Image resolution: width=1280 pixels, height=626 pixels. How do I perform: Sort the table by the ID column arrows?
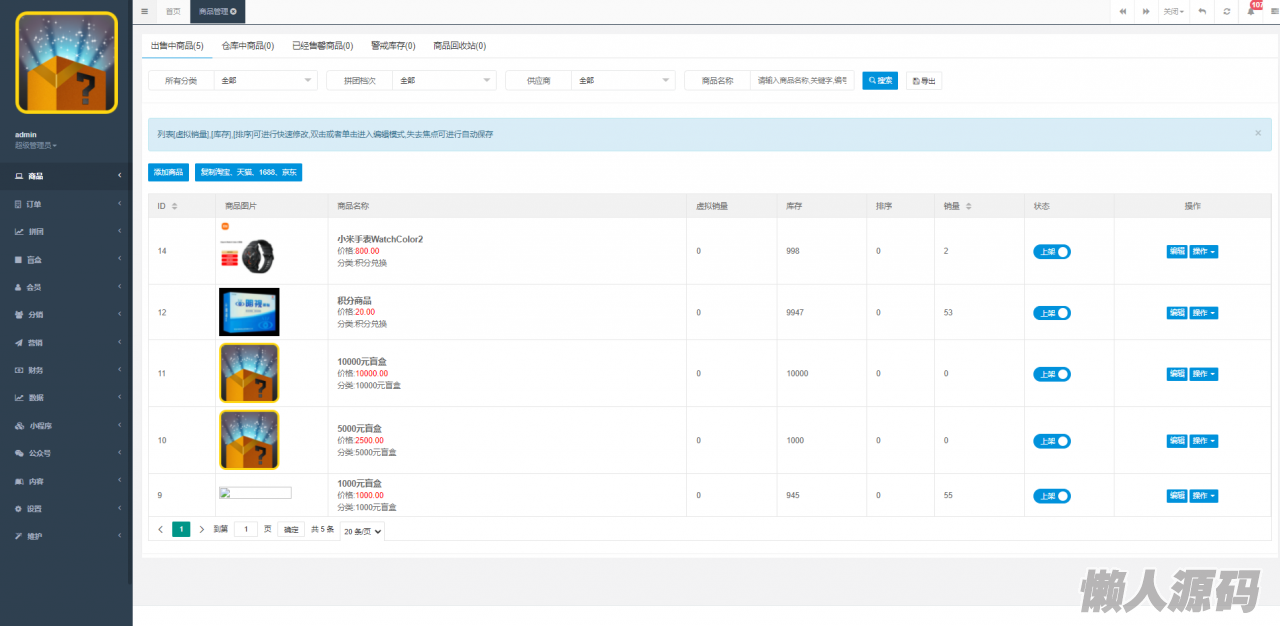(x=175, y=206)
